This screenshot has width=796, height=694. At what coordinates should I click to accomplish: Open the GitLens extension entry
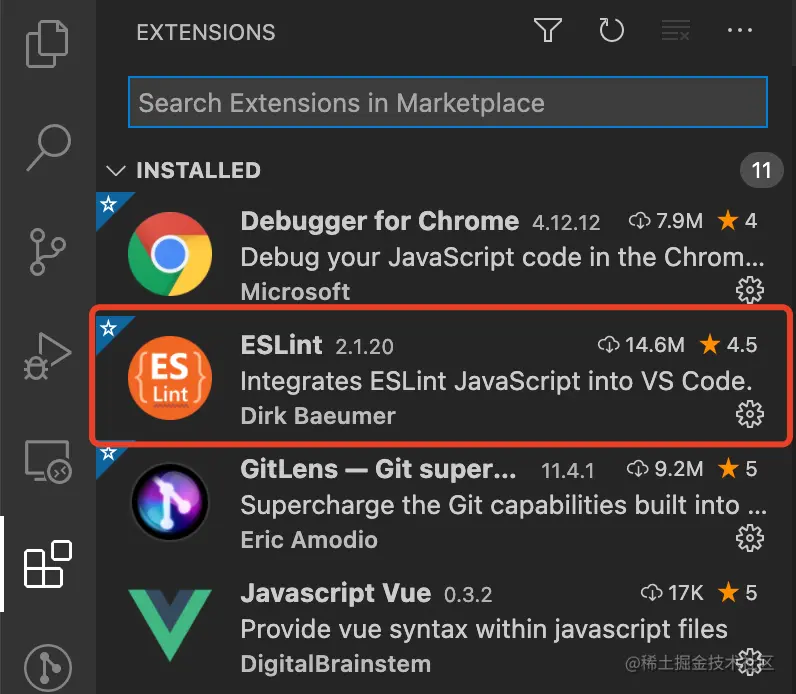coord(446,502)
